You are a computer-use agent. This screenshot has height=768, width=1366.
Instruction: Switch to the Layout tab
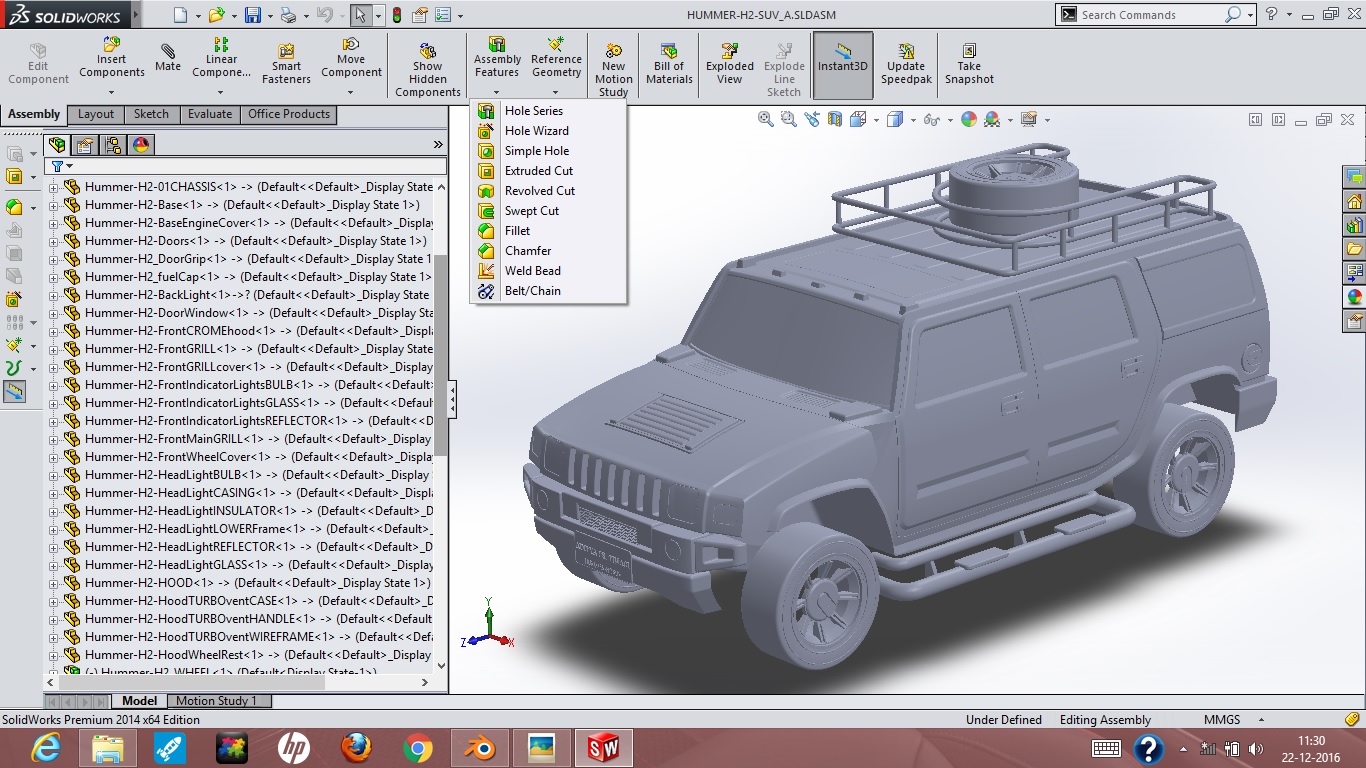click(96, 114)
